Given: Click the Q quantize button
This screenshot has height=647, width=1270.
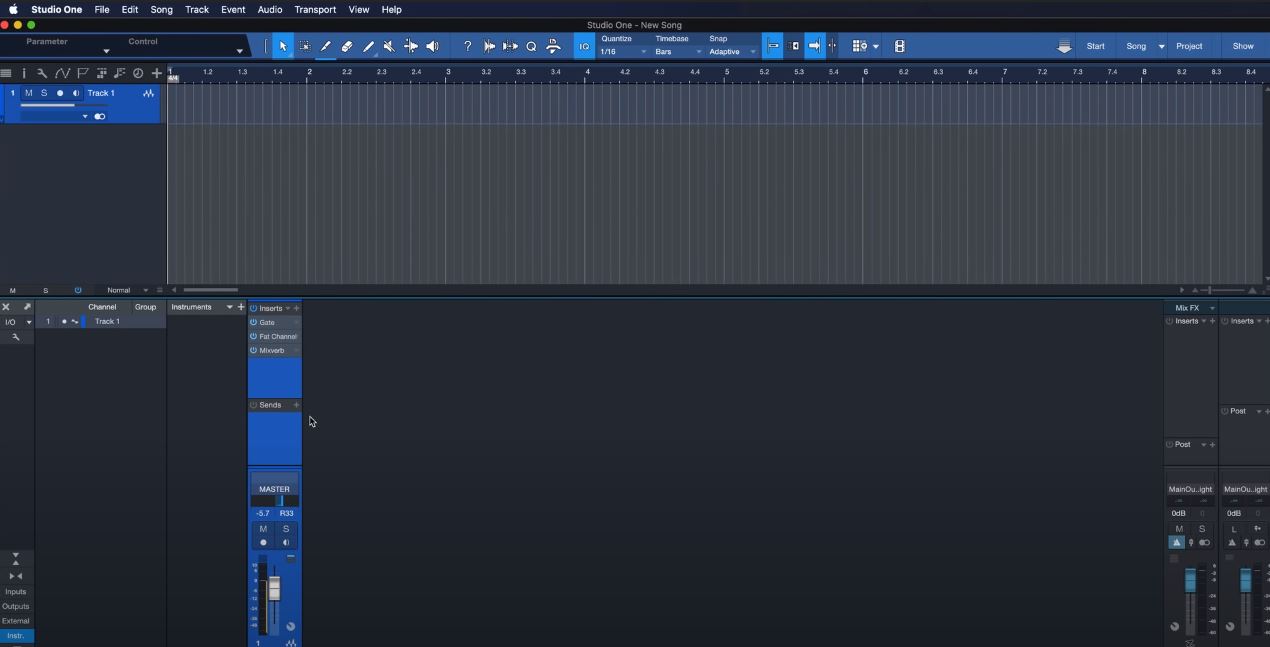Looking at the screenshot, I should click(x=531, y=46).
